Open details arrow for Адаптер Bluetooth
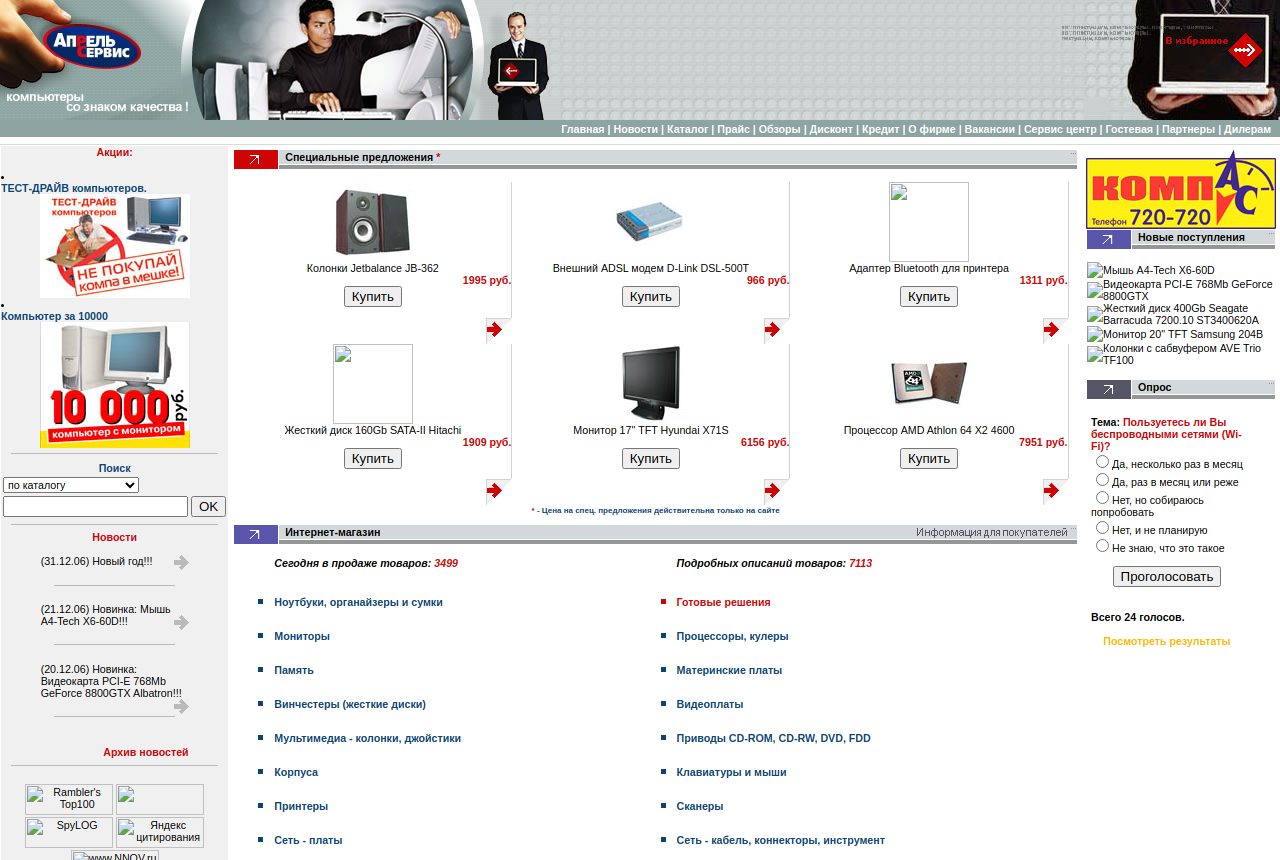Image resolution: width=1280 pixels, height=860 pixels. (x=1050, y=328)
